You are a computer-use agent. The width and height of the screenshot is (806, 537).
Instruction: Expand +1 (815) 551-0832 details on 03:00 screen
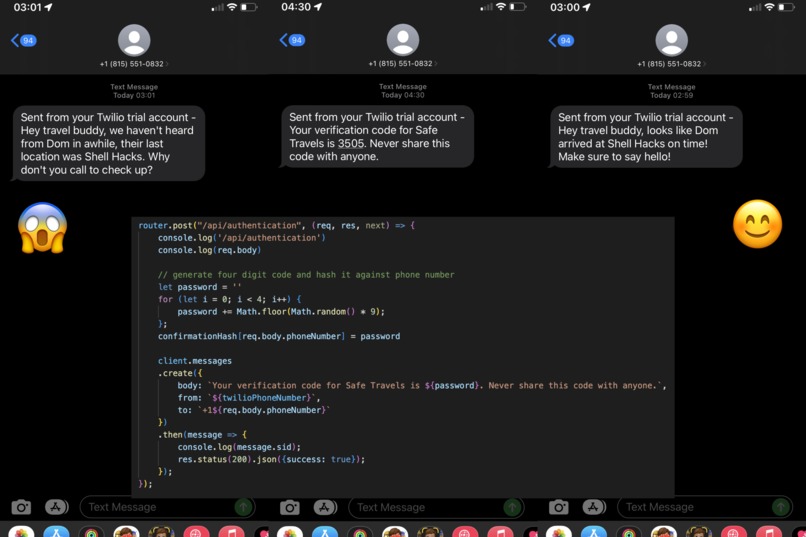[x=671, y=64]
